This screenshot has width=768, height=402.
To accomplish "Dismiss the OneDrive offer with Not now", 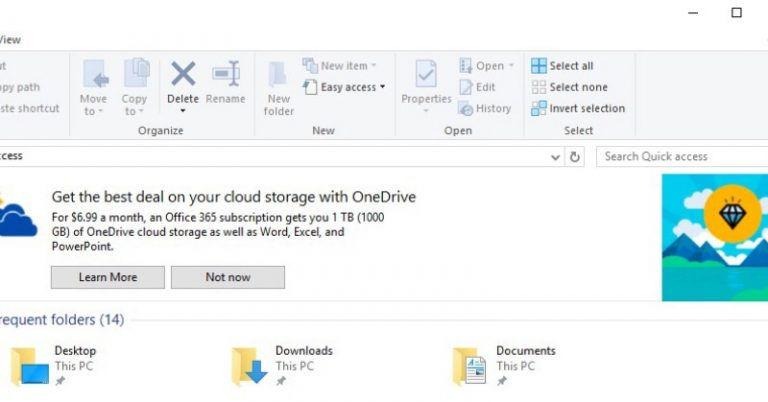I will 228,277.
